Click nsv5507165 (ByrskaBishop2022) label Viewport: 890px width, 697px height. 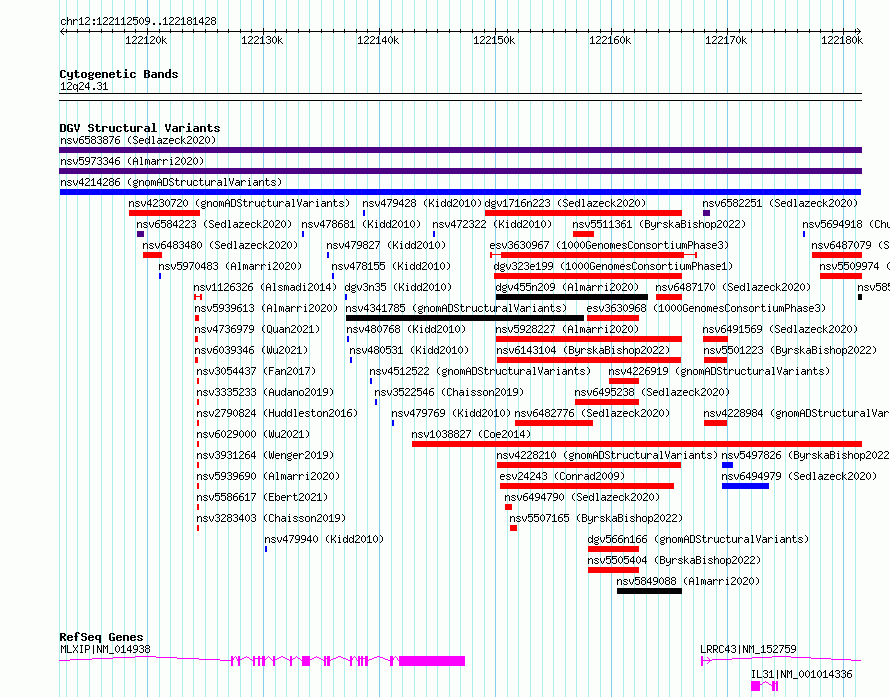(596, 518)
